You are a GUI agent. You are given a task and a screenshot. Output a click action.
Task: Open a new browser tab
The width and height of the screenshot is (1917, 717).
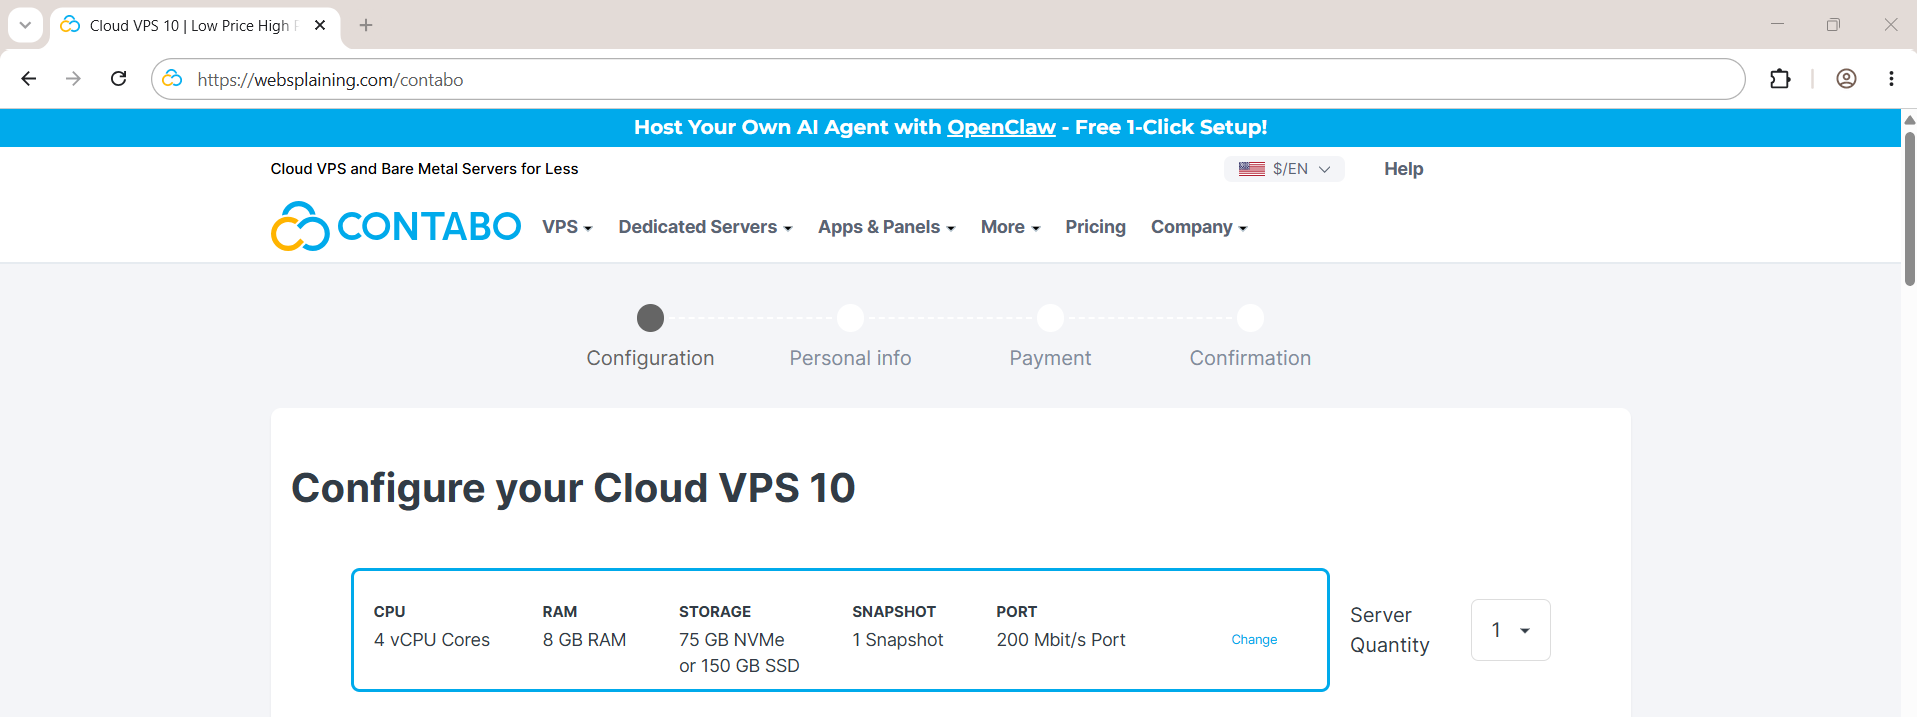click(x=366, y=25)
